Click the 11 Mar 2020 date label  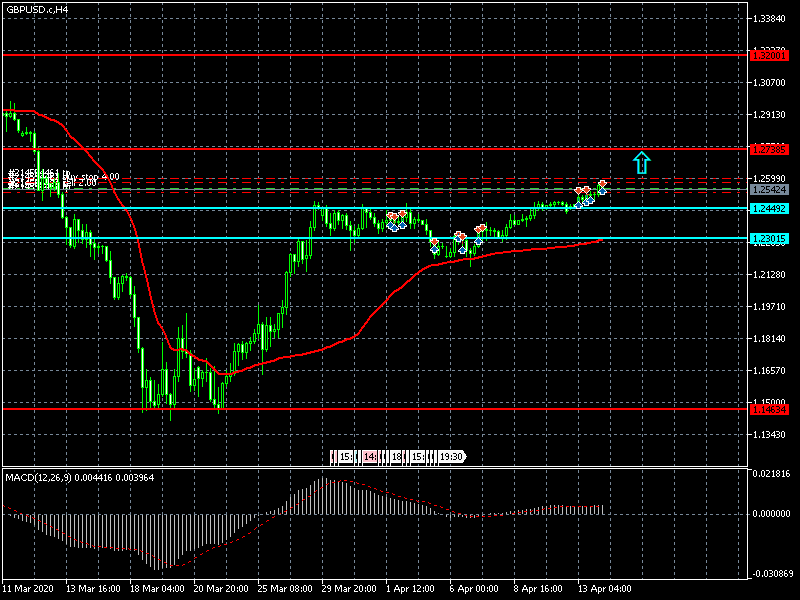(30, 588)
